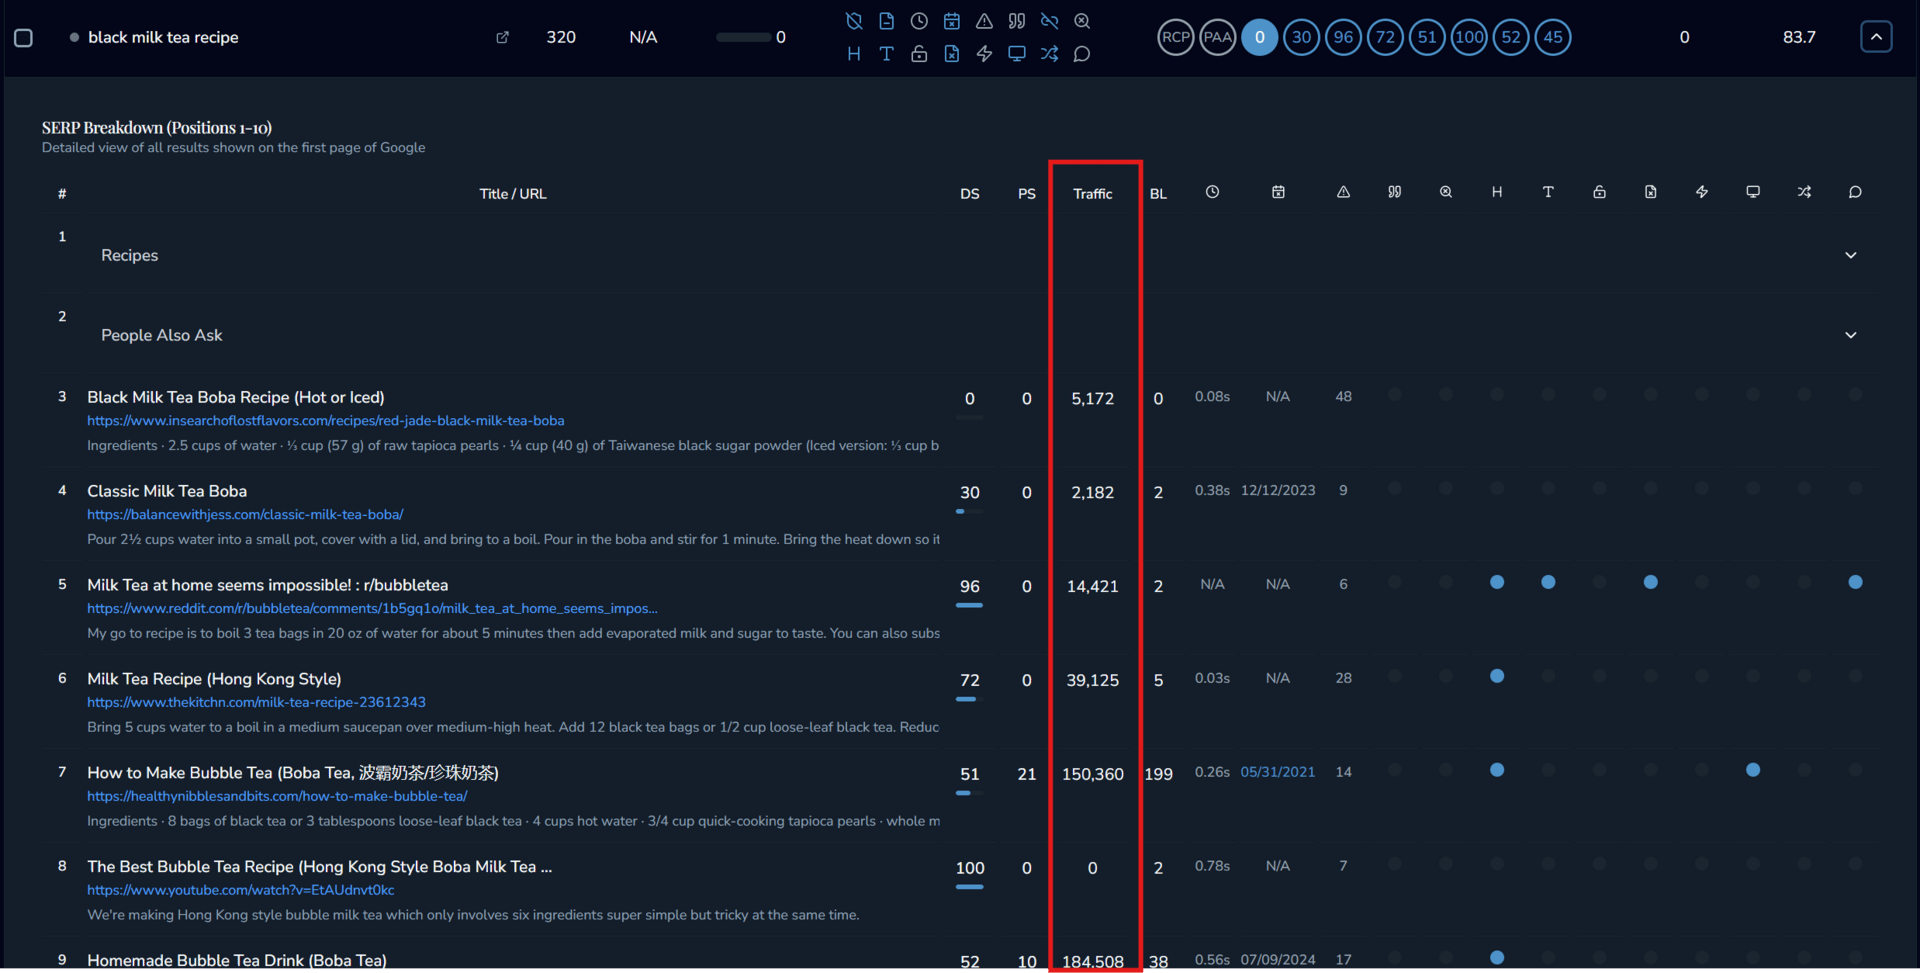Sort the table by the Traffic column

click(1093, 194)
